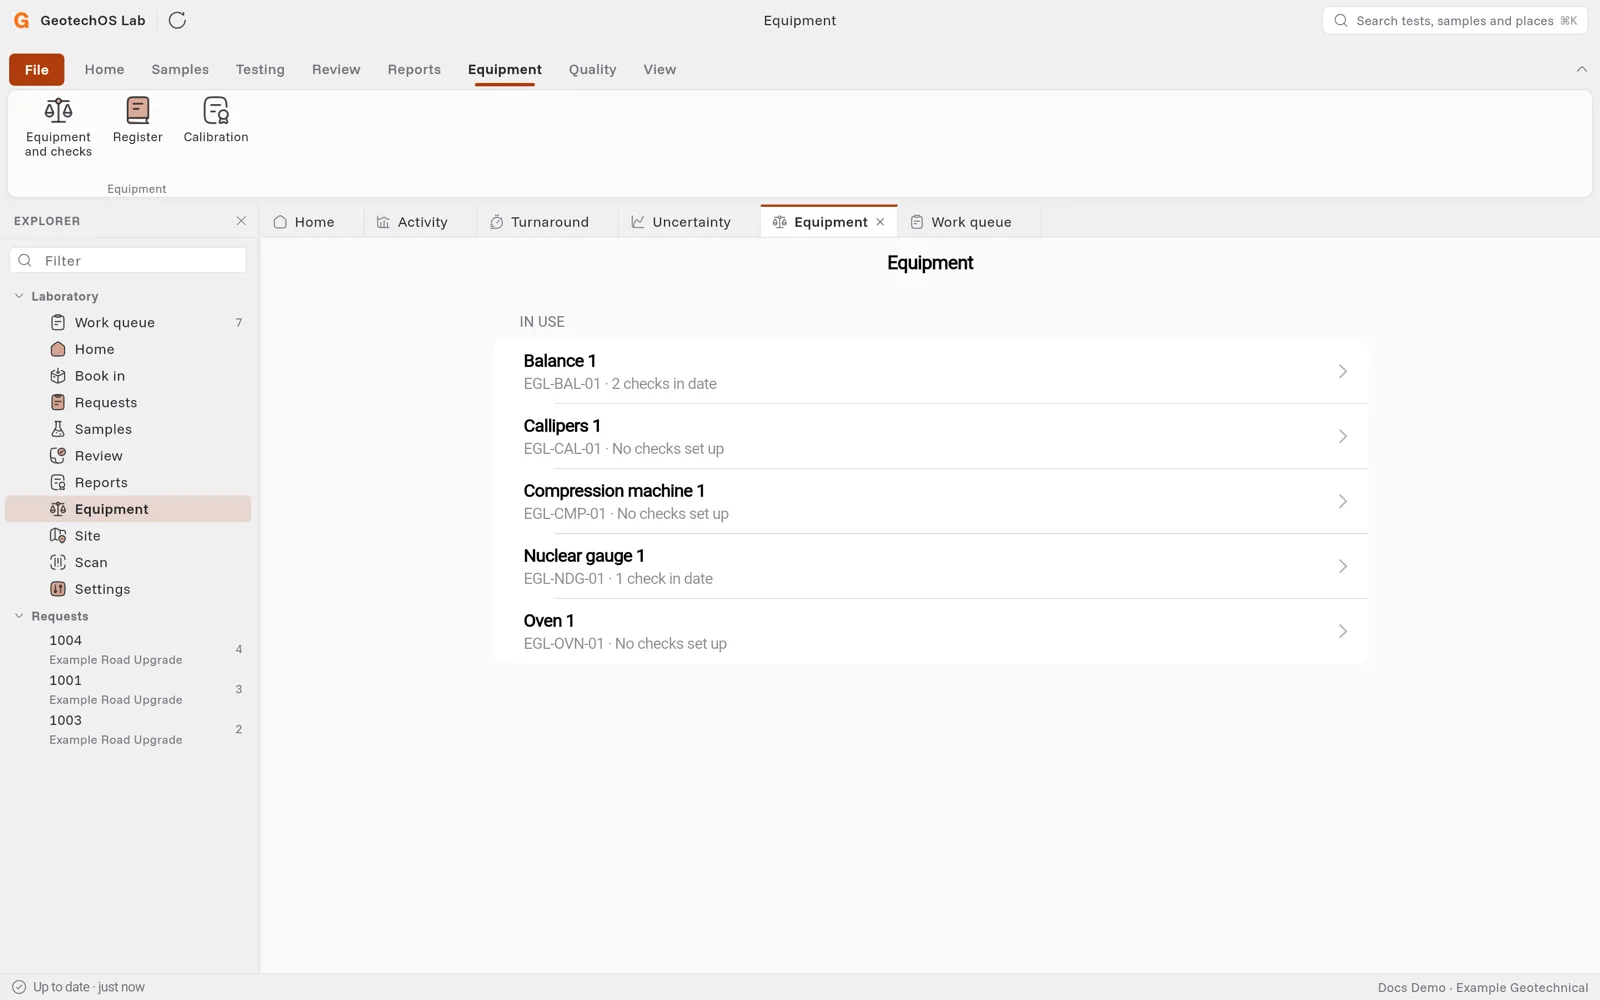Switch to the Samples ribbon tab
The image size is (1600, 1000).
click(x=180, y=69)
